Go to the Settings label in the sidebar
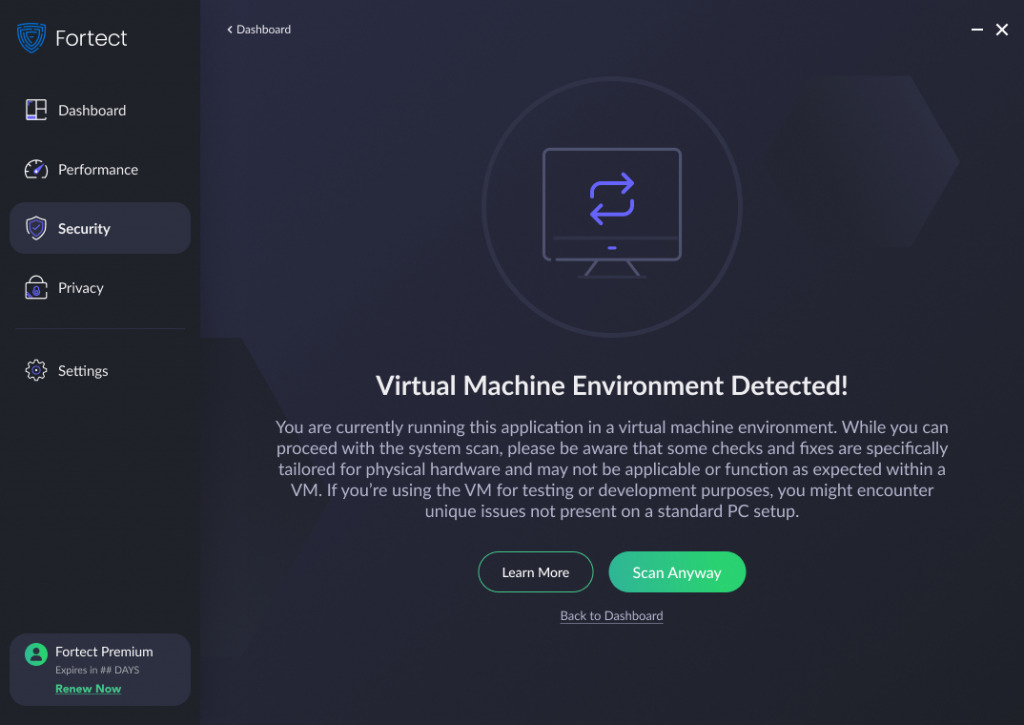Image resolution: width=1024 pixels, height=725 pixels. pos(83,371)
